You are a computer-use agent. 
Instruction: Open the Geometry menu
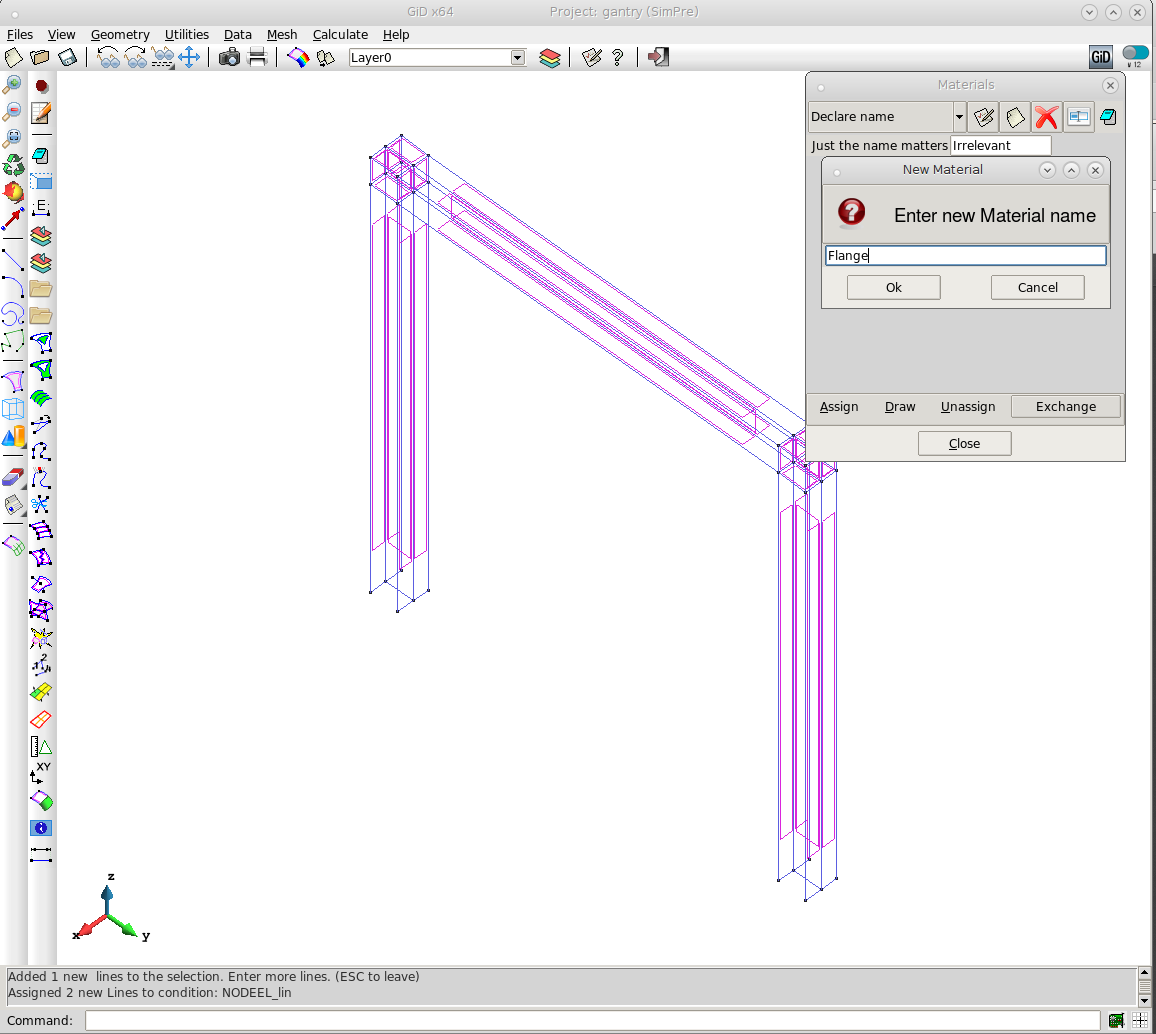tap(120, 34)
